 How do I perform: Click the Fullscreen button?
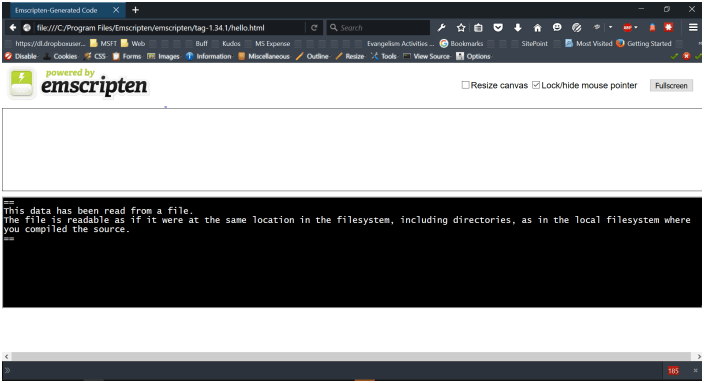pos(671,85)
